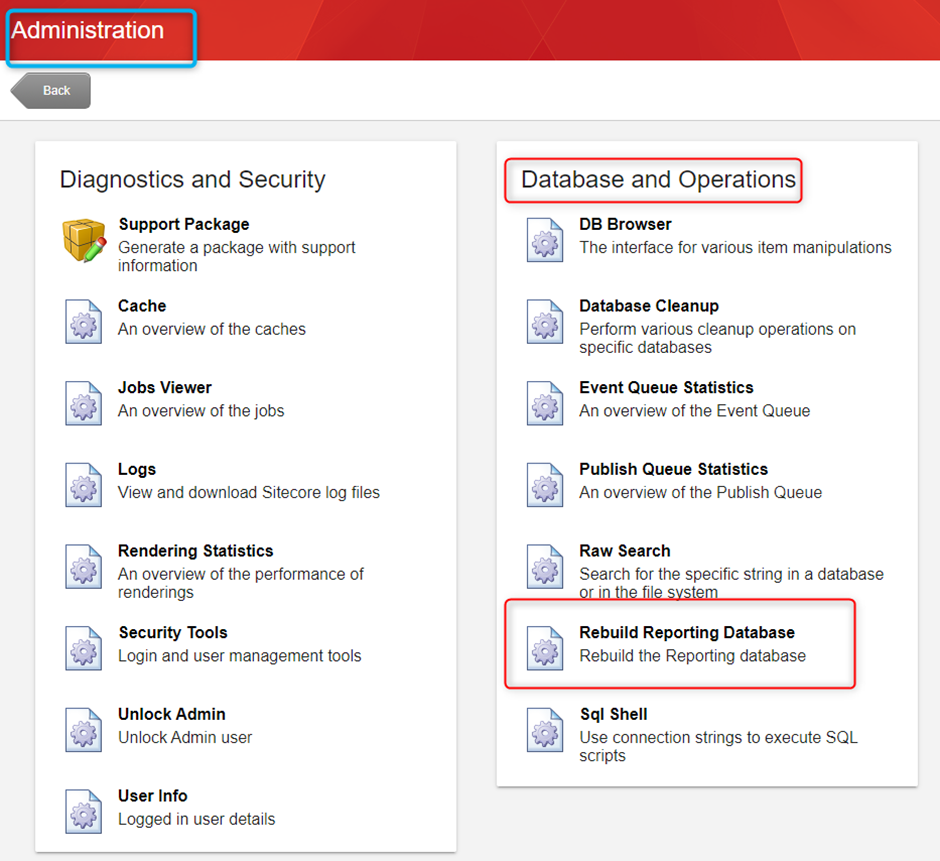Click the Database and Operations heading

(x=658, y=179)
